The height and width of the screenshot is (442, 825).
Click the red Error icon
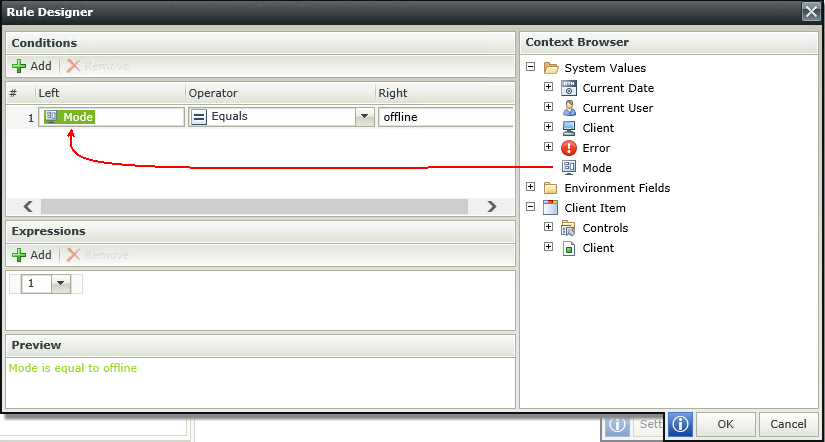click(x=569, y=148)
